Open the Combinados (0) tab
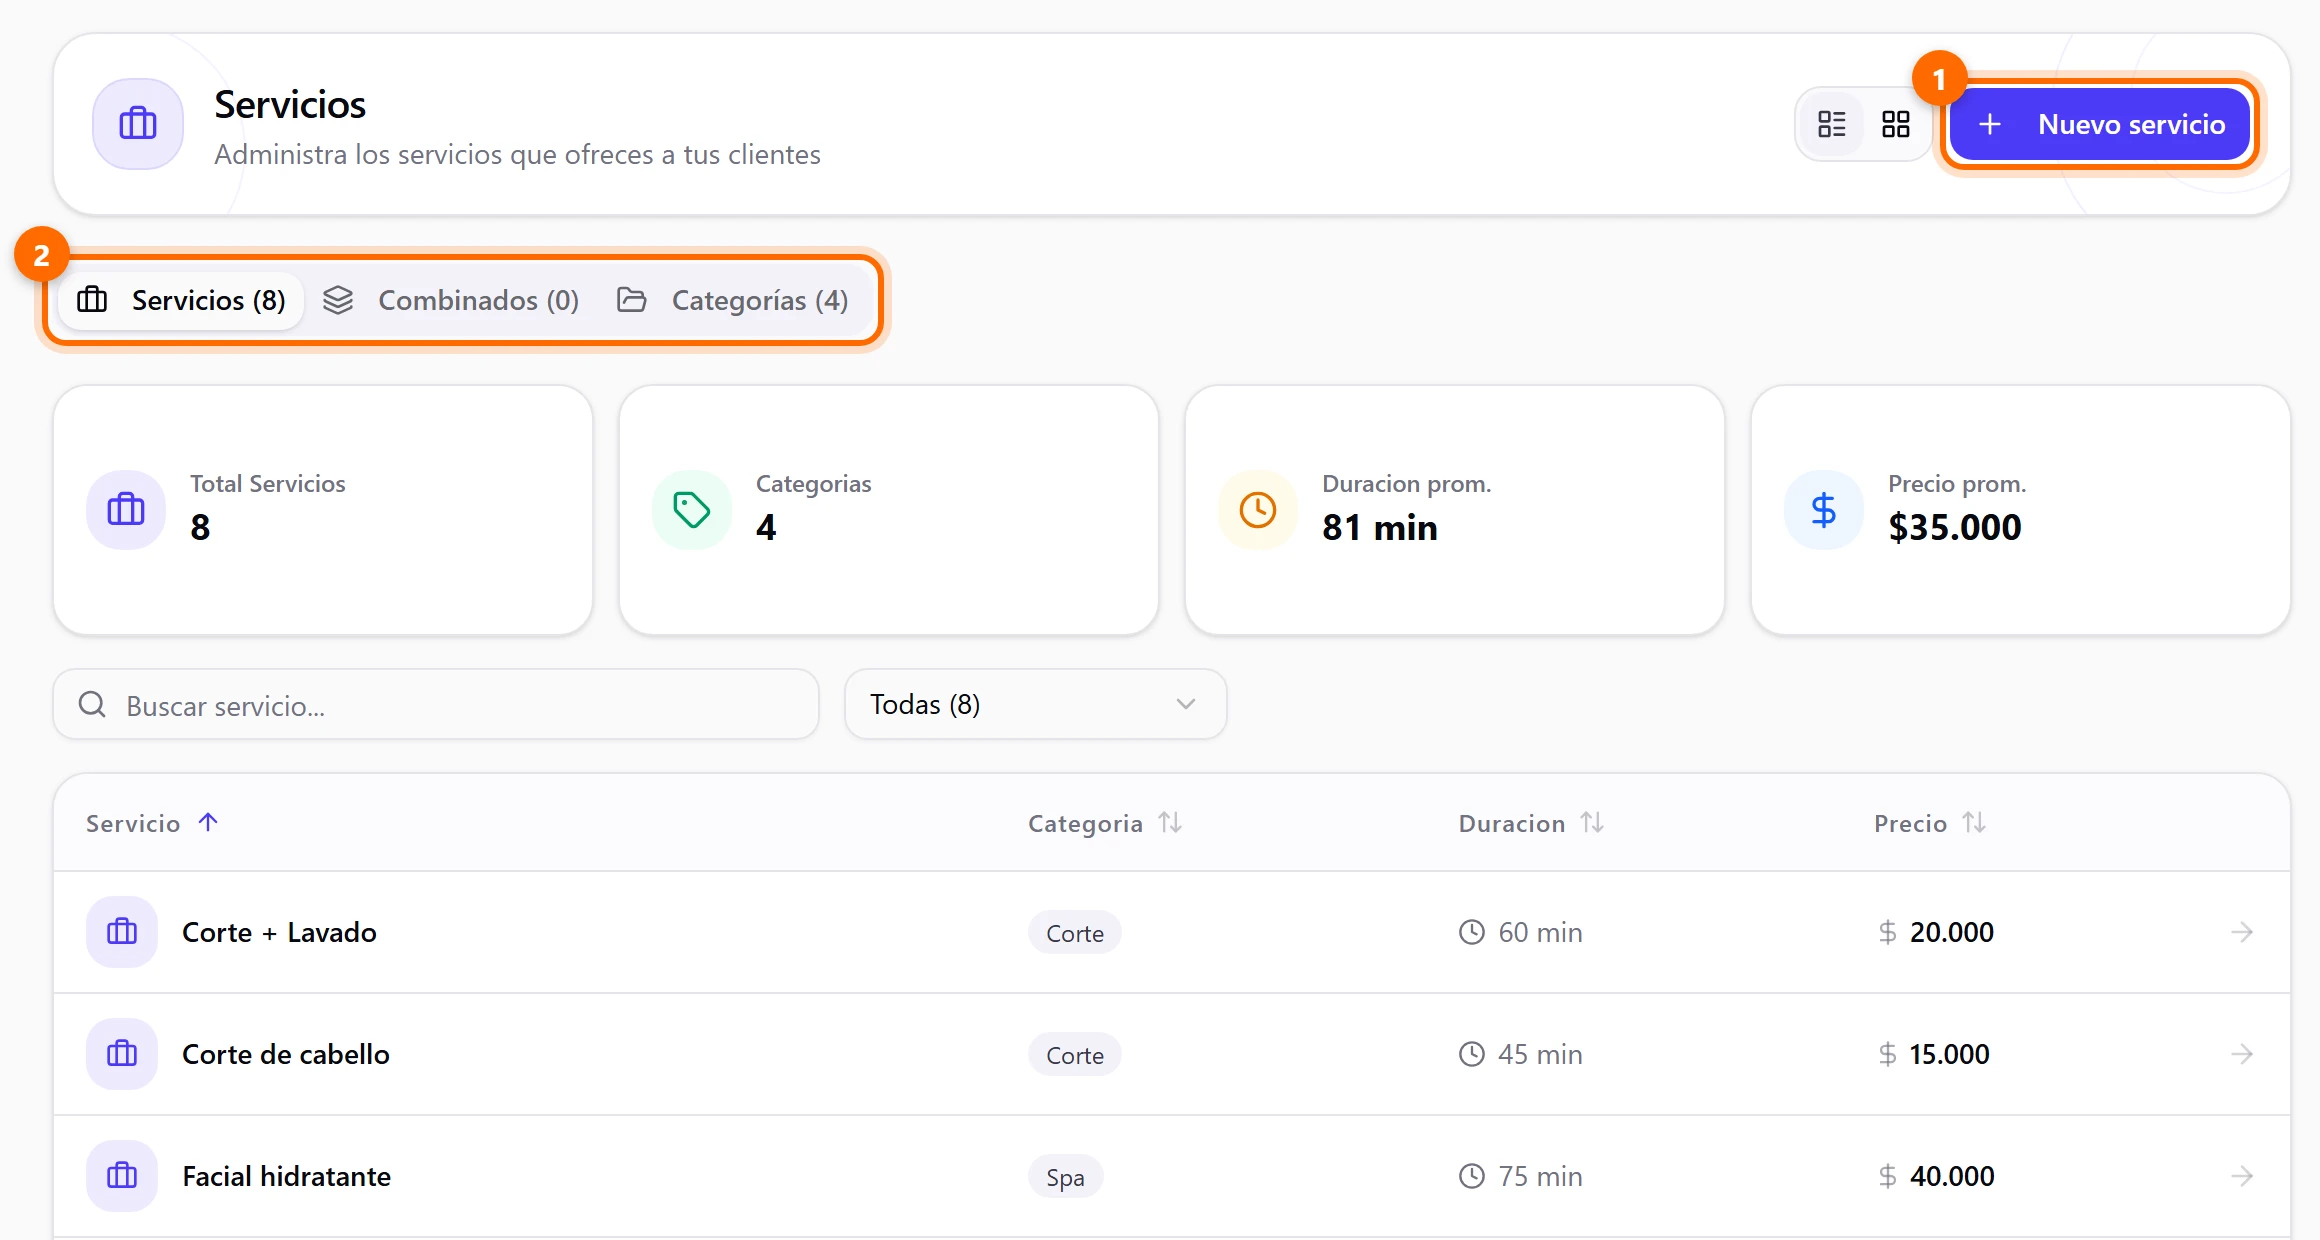 (451, 300)
